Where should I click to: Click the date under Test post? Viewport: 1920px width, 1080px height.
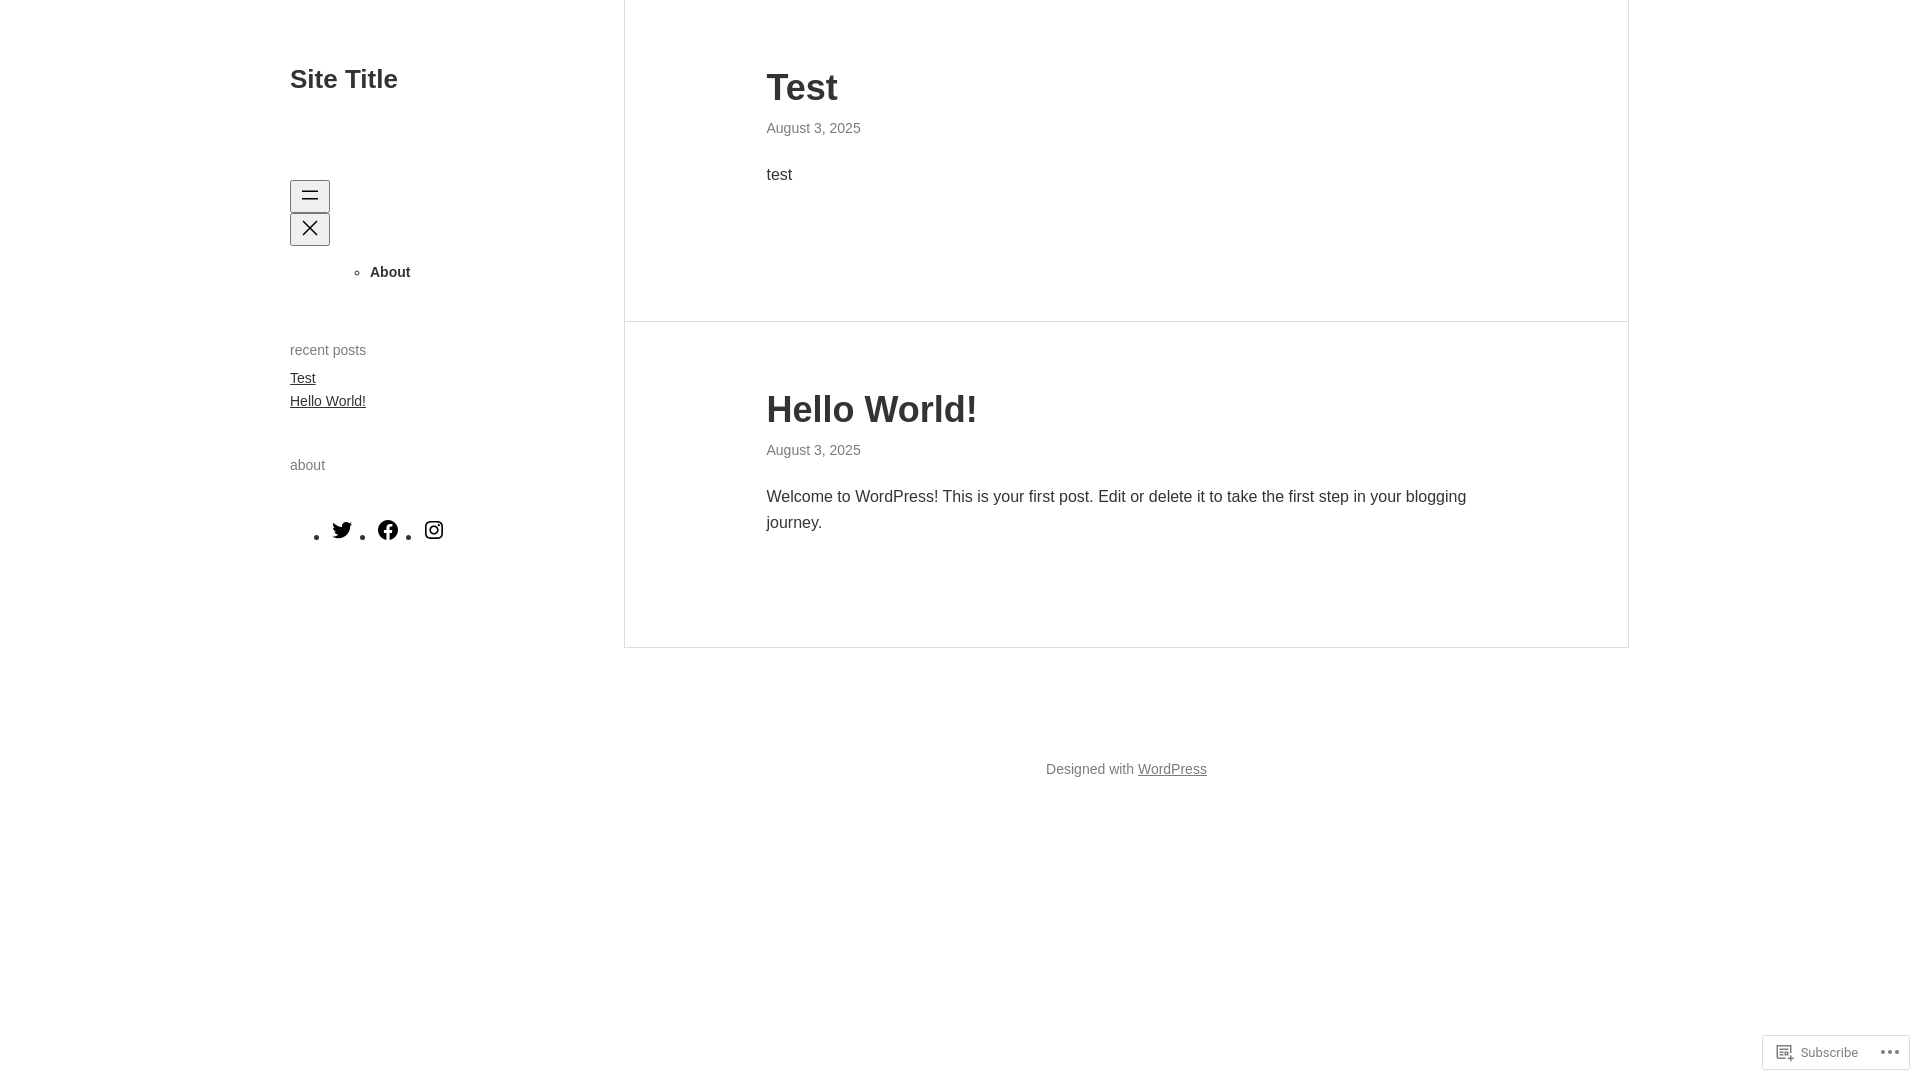click(814, 128)
